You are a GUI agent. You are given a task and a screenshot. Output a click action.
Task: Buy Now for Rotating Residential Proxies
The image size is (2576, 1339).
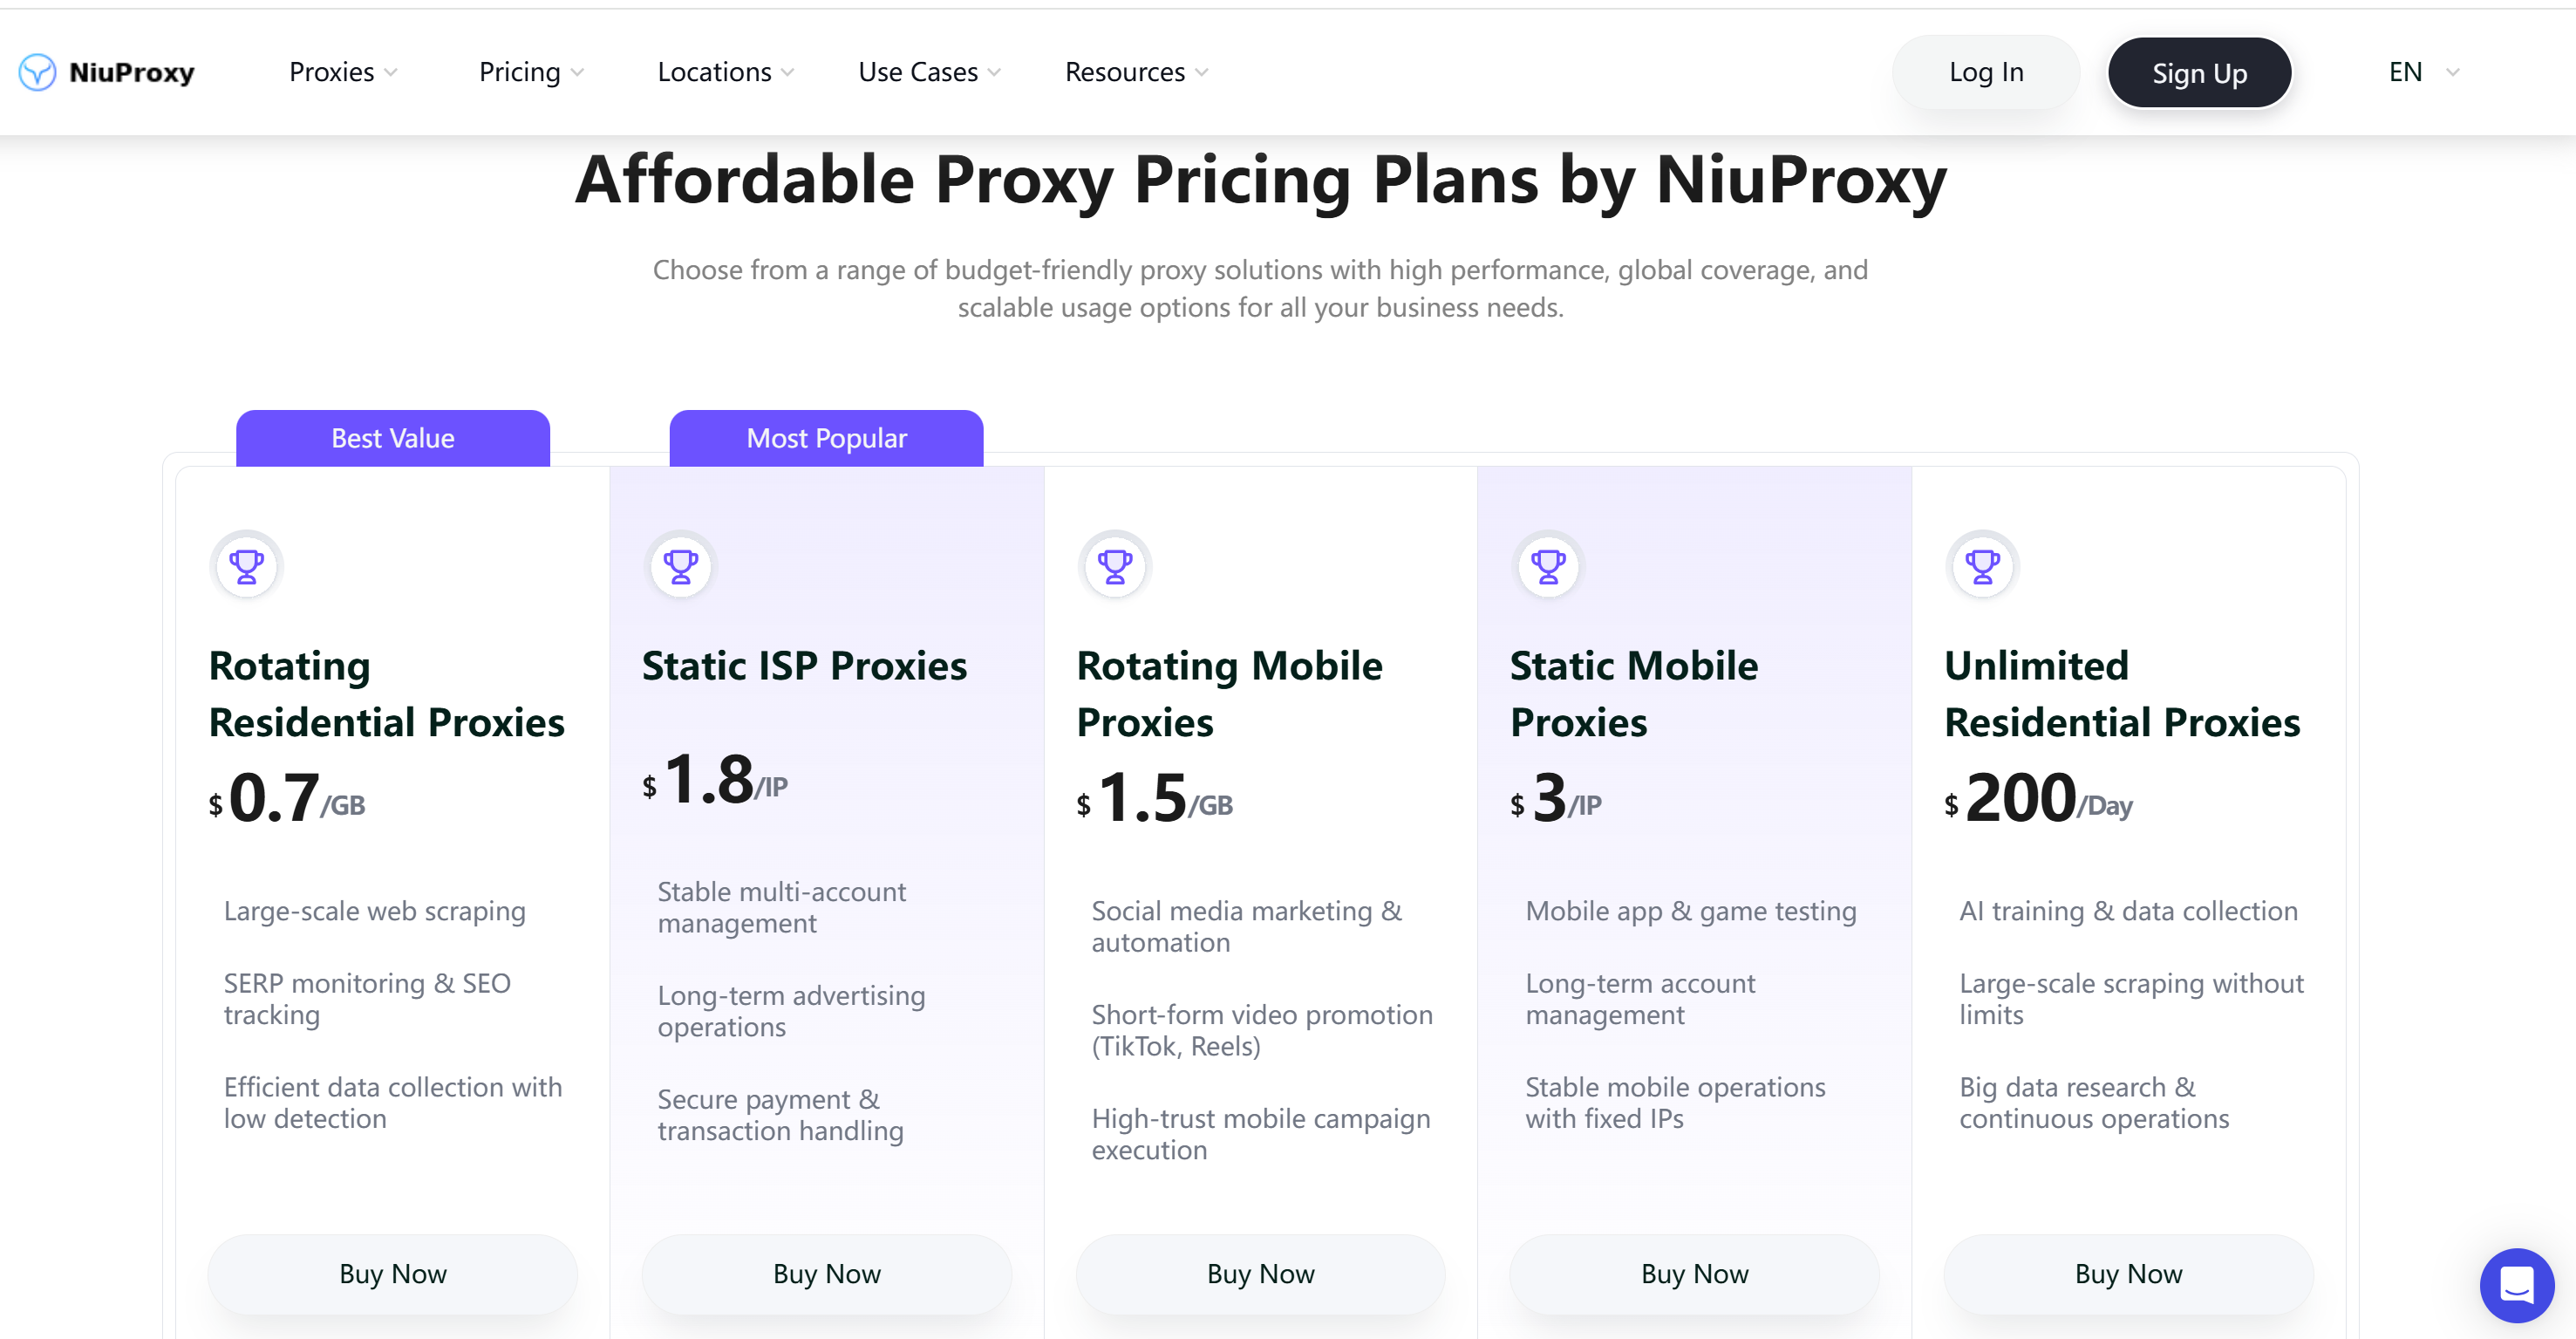(x=393, y=1274)
